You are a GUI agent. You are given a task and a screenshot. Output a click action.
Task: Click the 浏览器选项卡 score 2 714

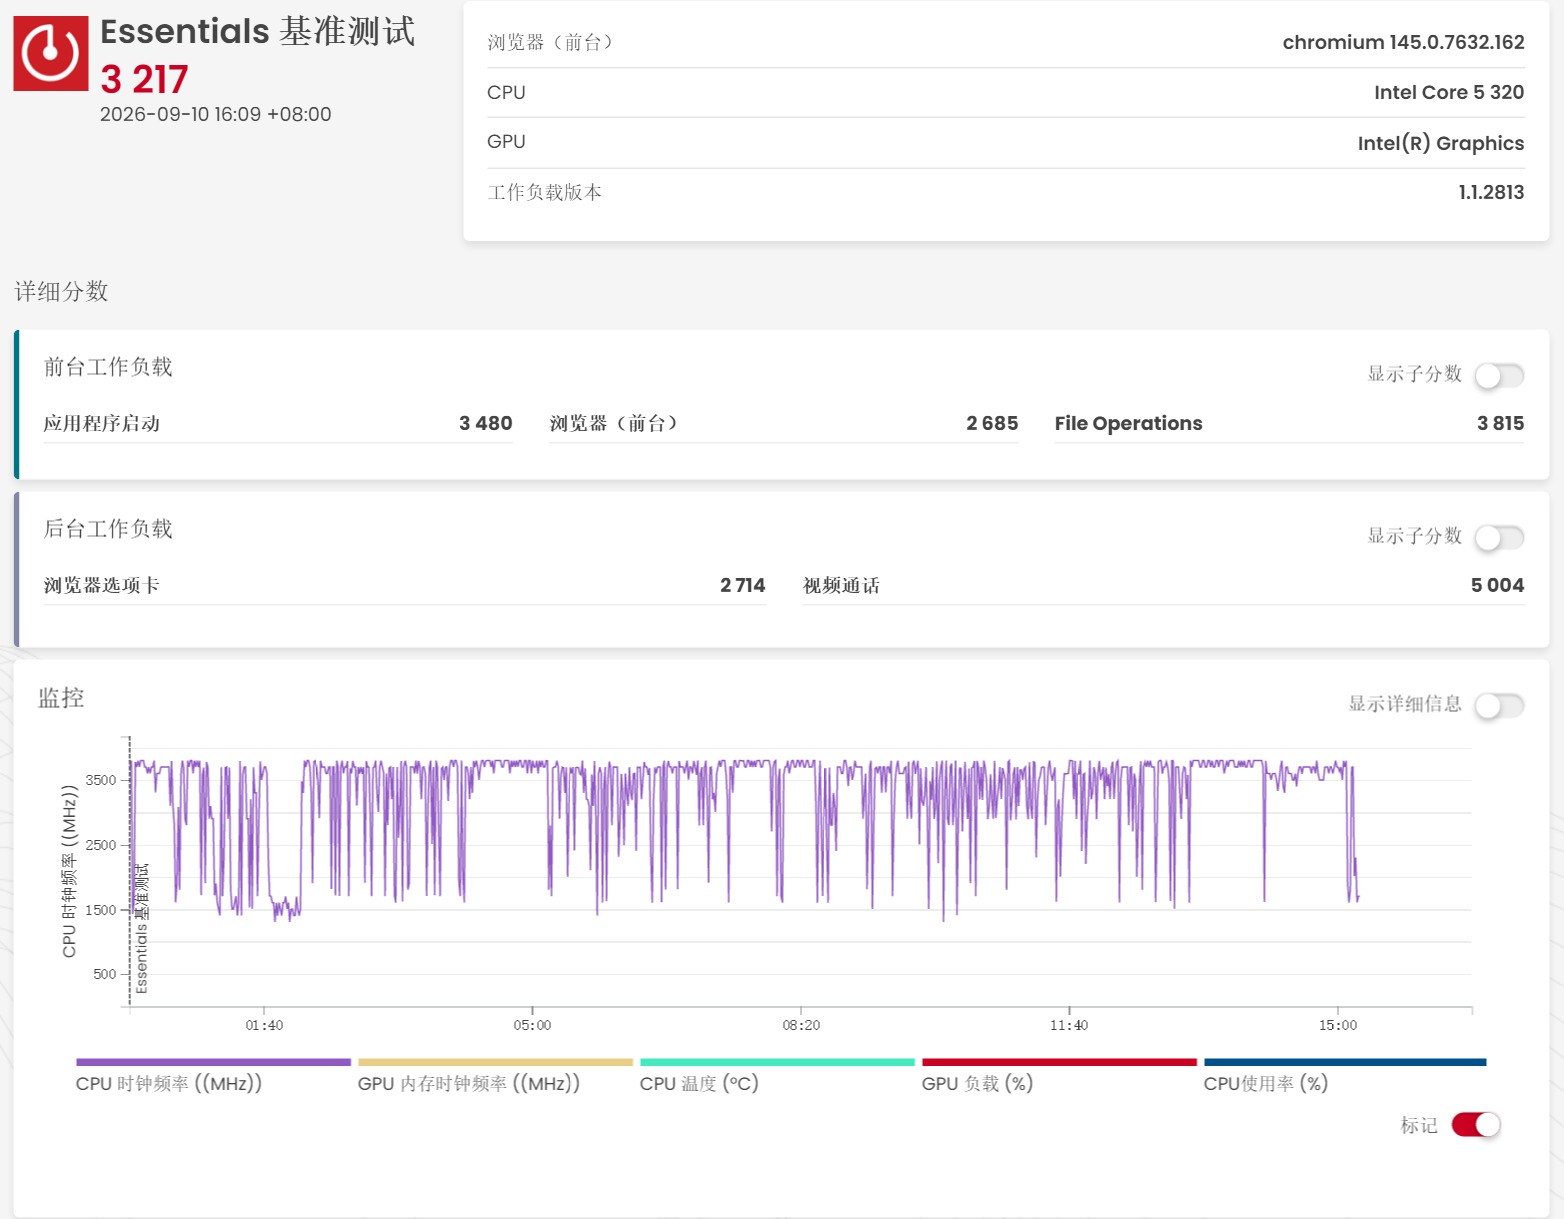(743, 585)
